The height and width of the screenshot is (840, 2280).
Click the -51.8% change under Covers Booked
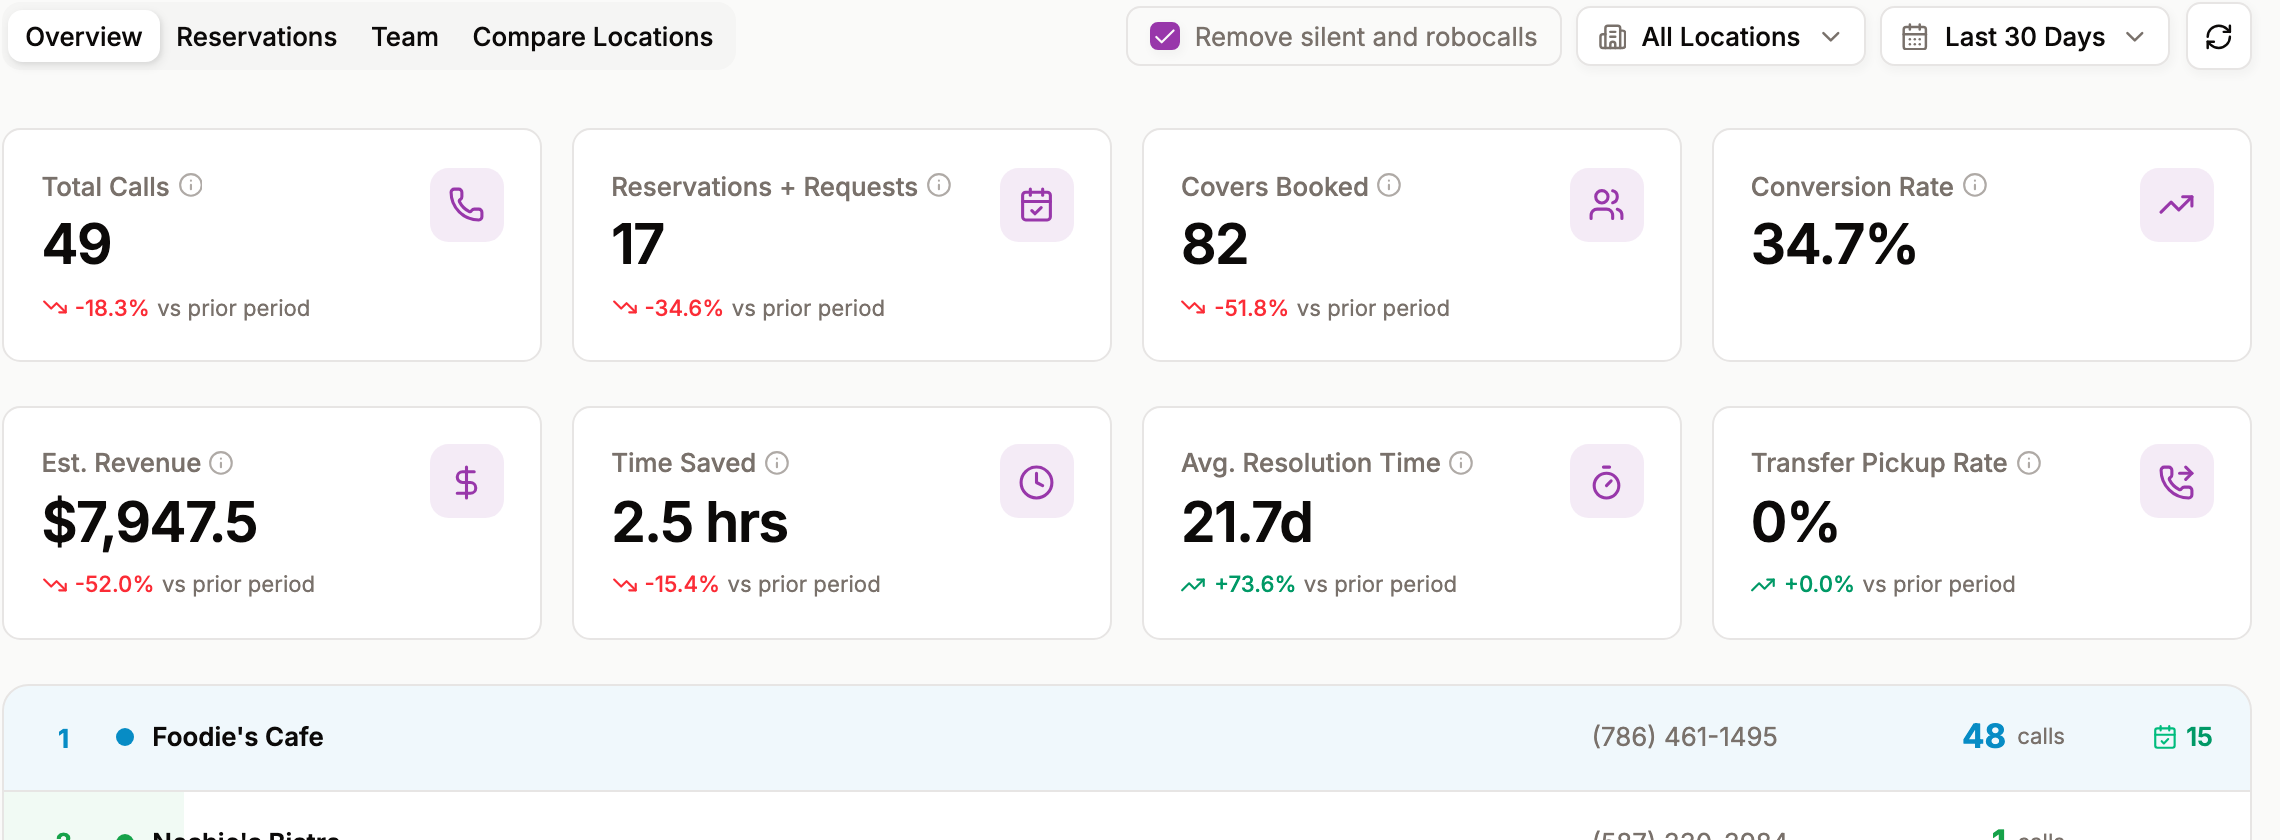coord(1251,308)
